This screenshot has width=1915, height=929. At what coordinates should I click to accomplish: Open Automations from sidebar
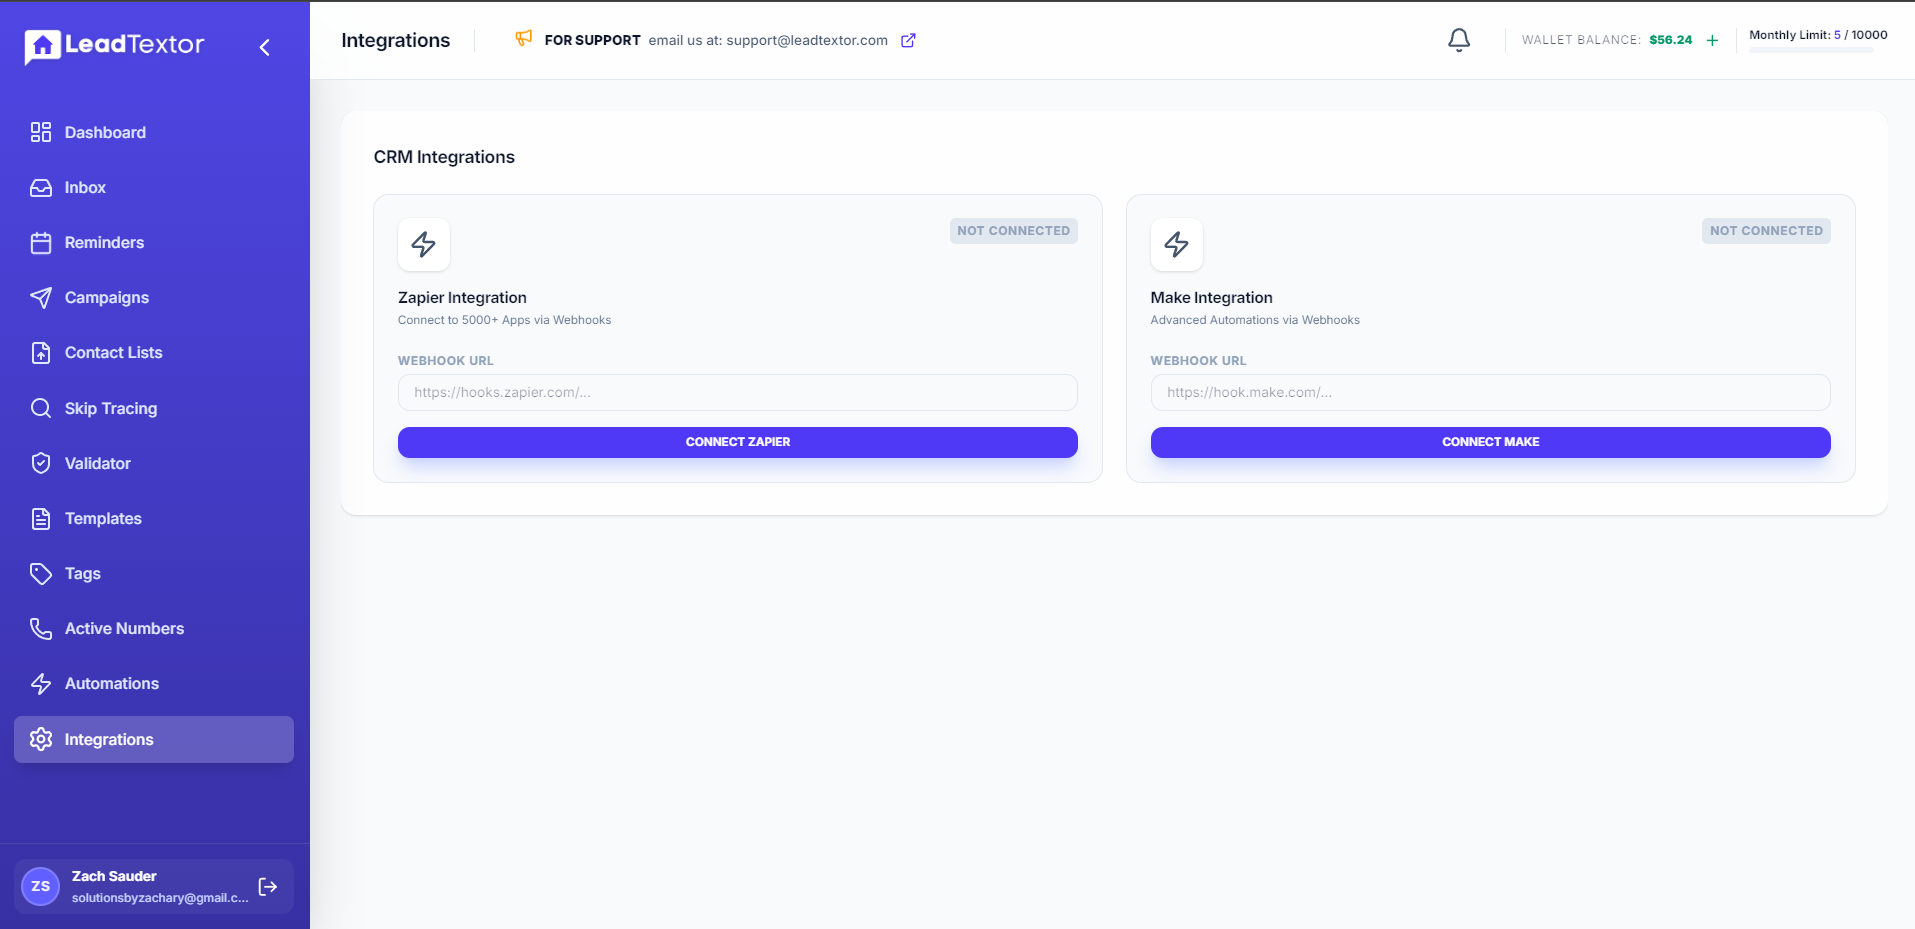click(154, 683)
